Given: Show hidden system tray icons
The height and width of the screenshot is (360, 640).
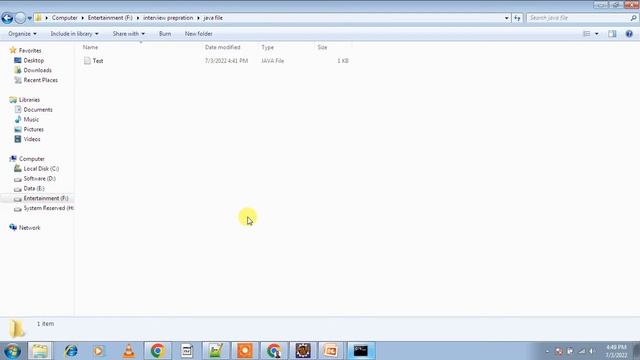Looking at the screenshot, I should (547, 351).
